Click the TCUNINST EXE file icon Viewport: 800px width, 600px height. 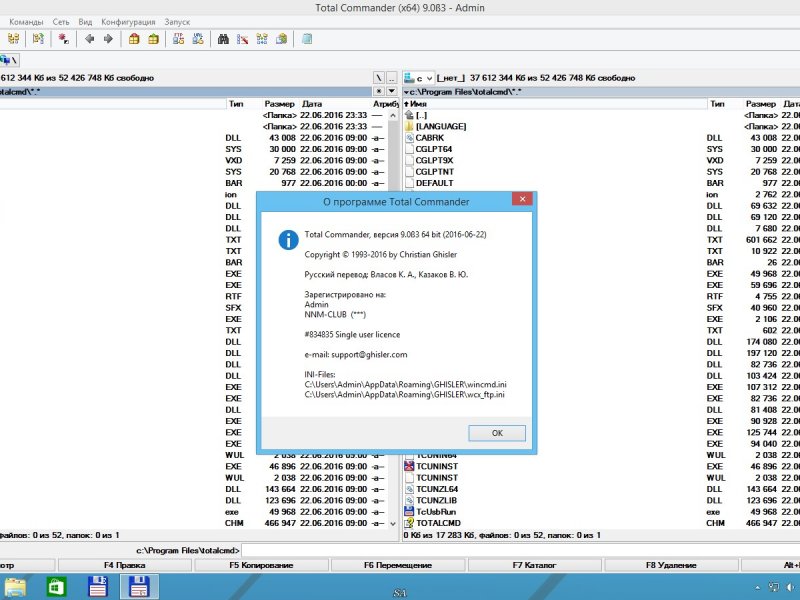pyautogui.click(x=409, y=466)
